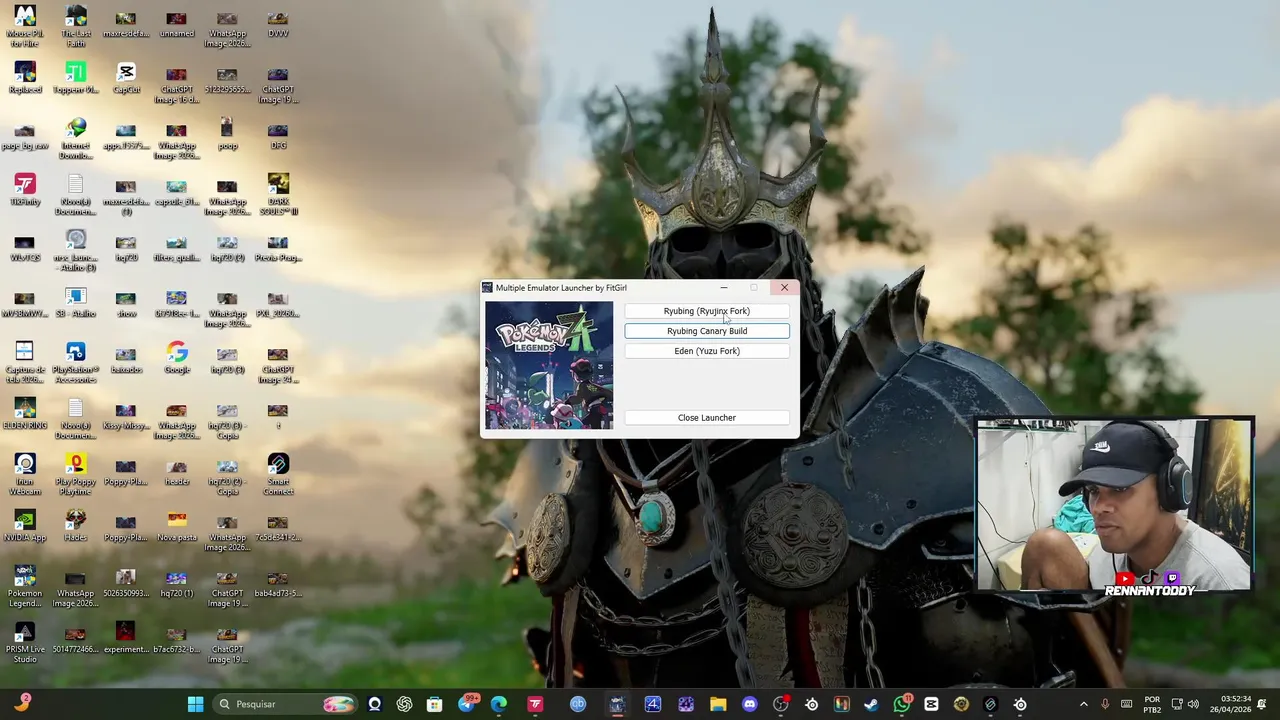Open CapCut from the taskbar

(931, 704)
